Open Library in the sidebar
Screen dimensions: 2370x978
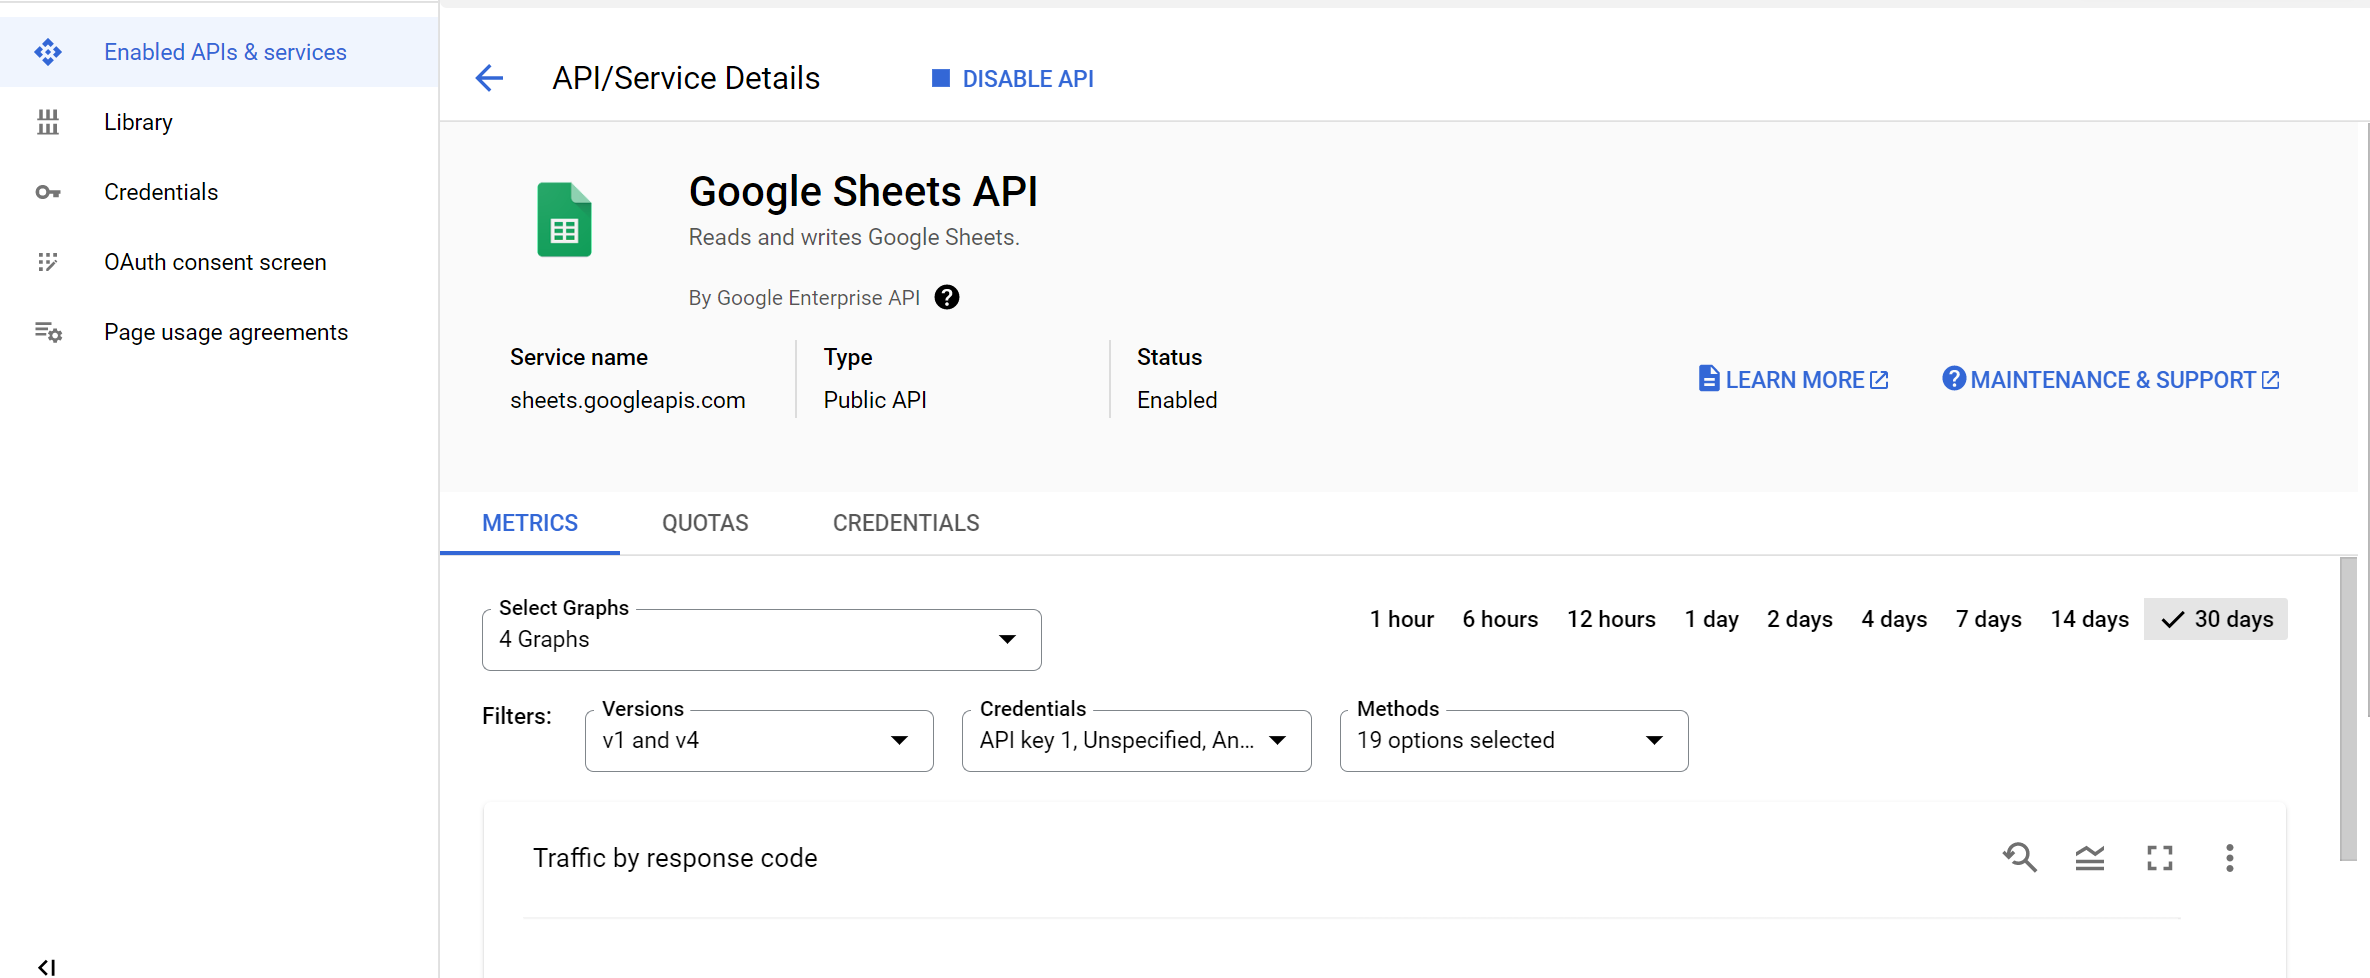tap(219, 122)
